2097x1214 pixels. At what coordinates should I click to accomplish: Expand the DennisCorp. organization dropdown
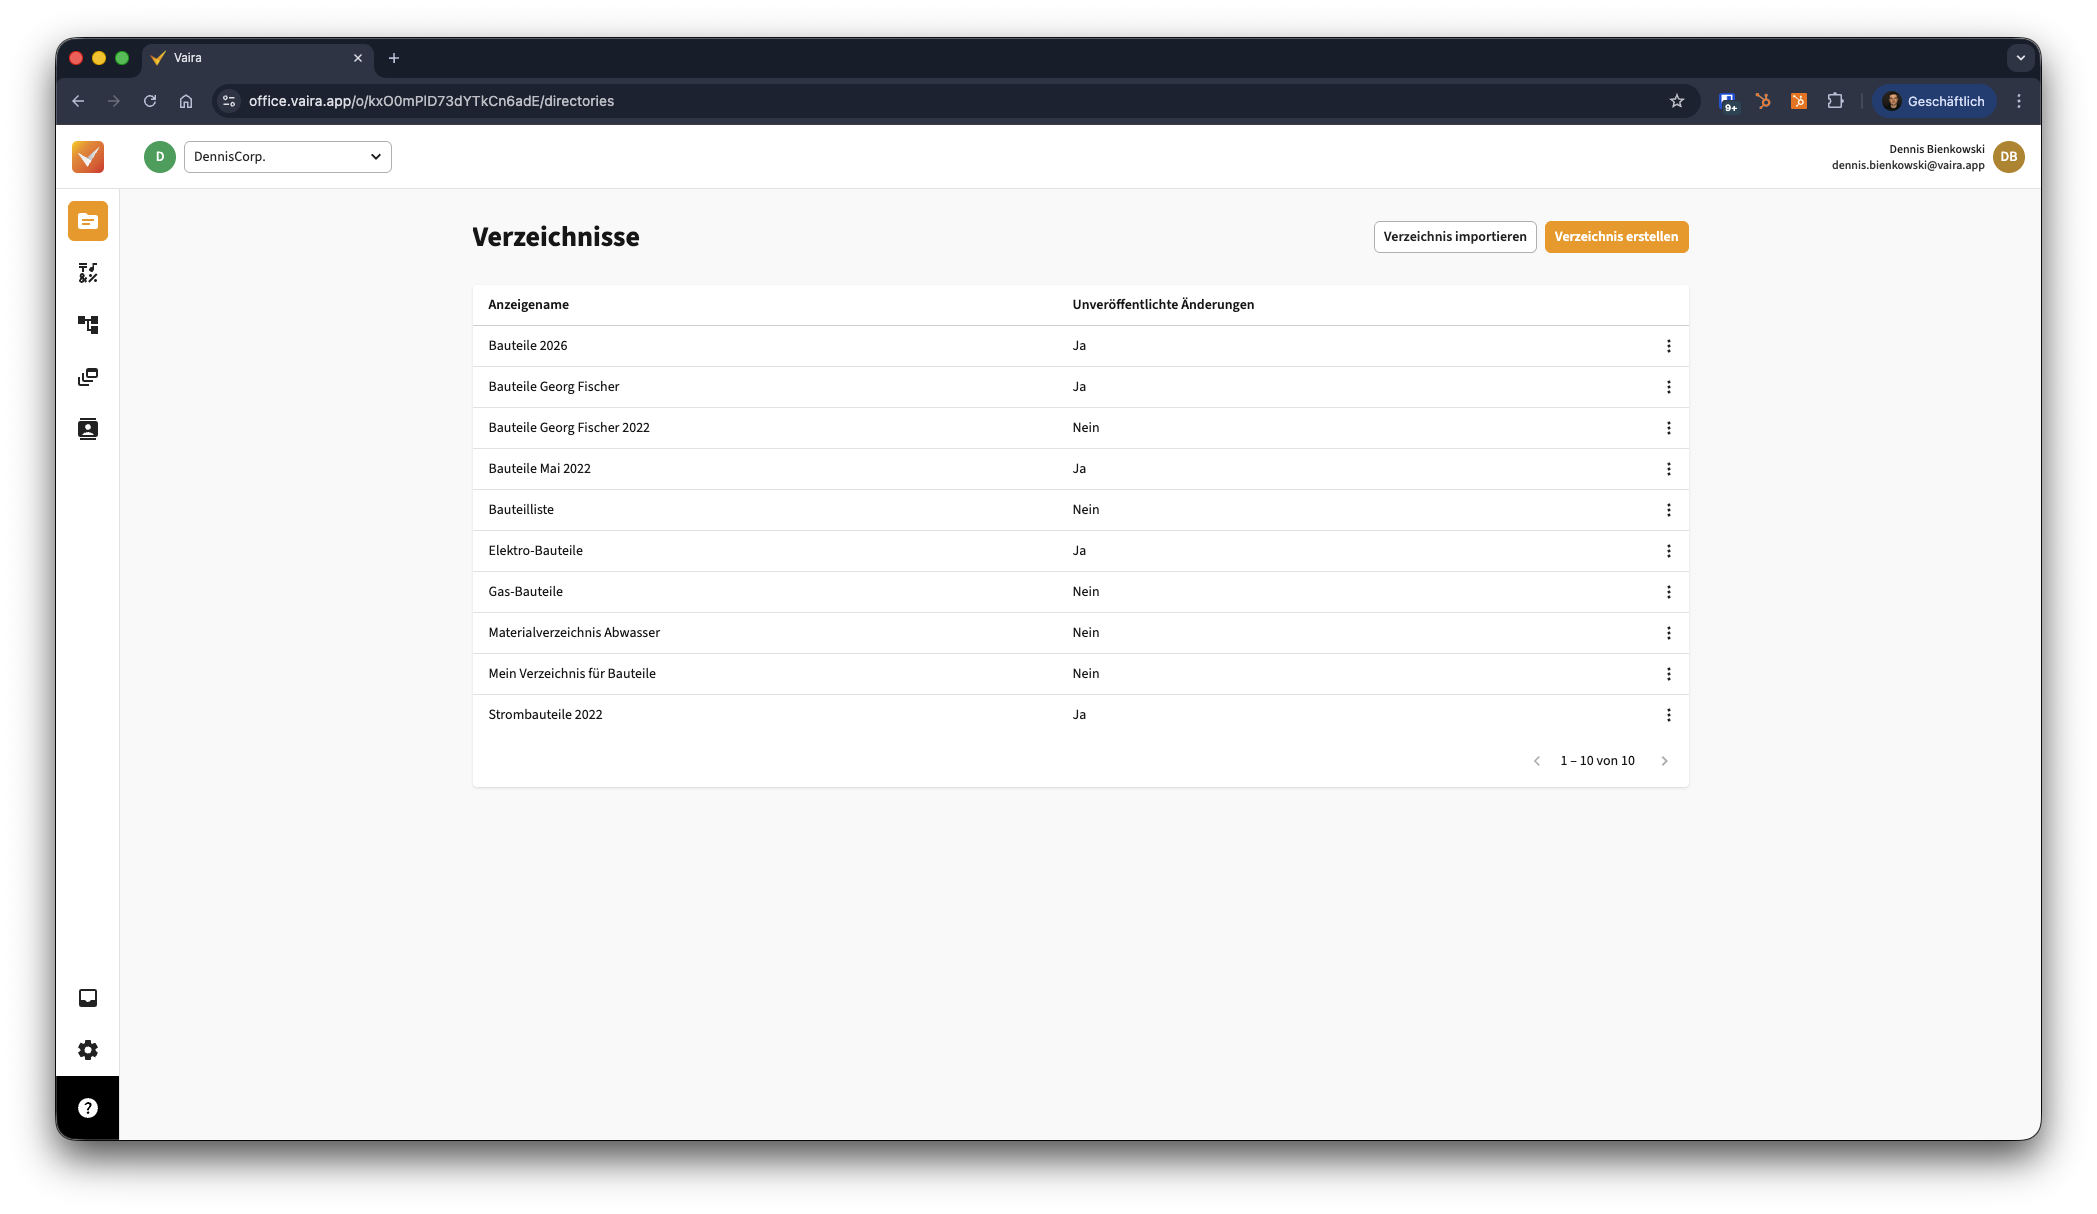(x=288, y=157)
